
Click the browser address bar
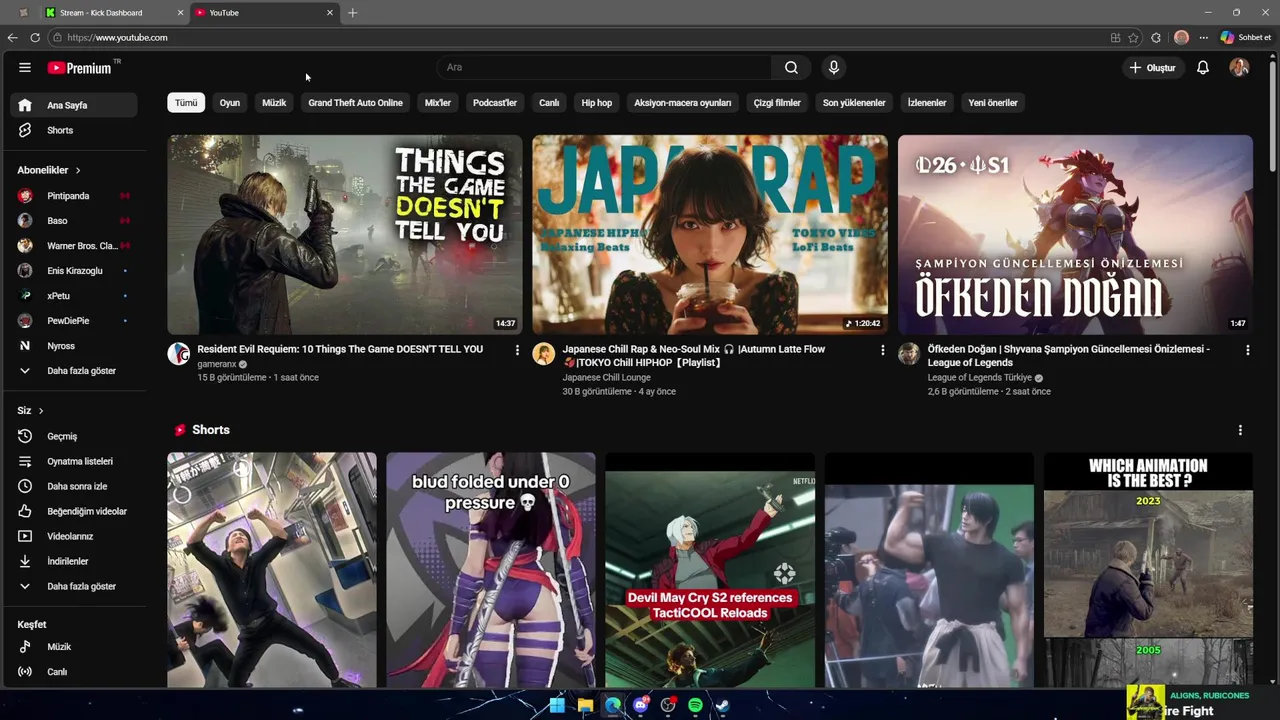[580, 37]
